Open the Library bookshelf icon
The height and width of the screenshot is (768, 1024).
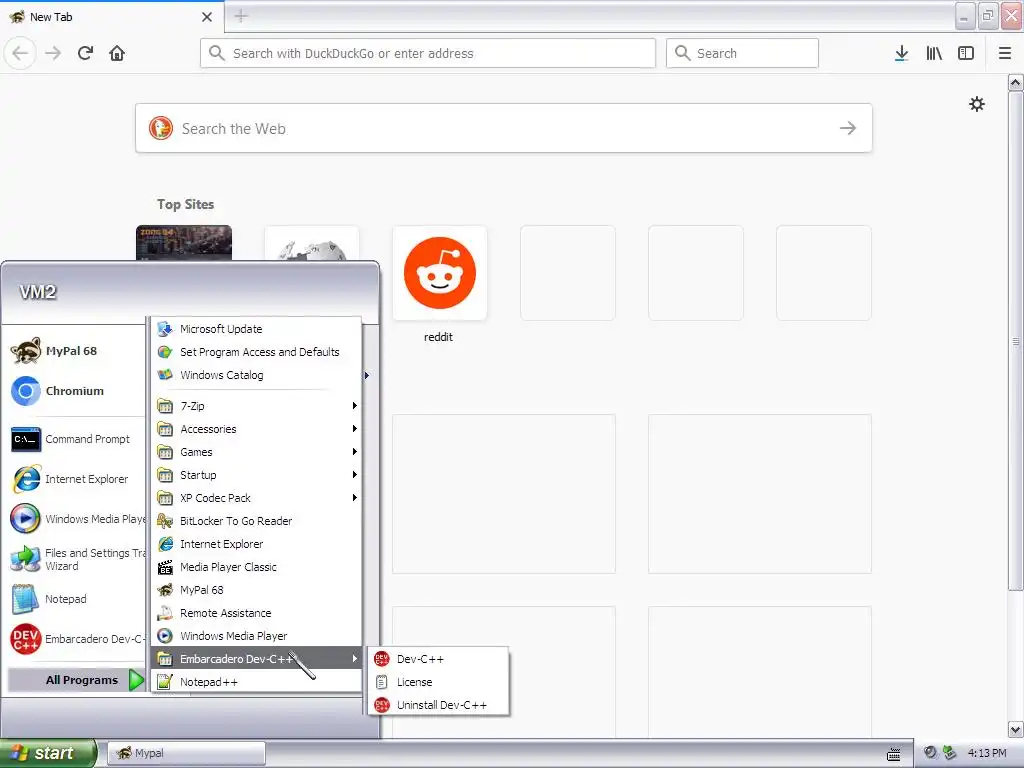[x=934, y=53]
